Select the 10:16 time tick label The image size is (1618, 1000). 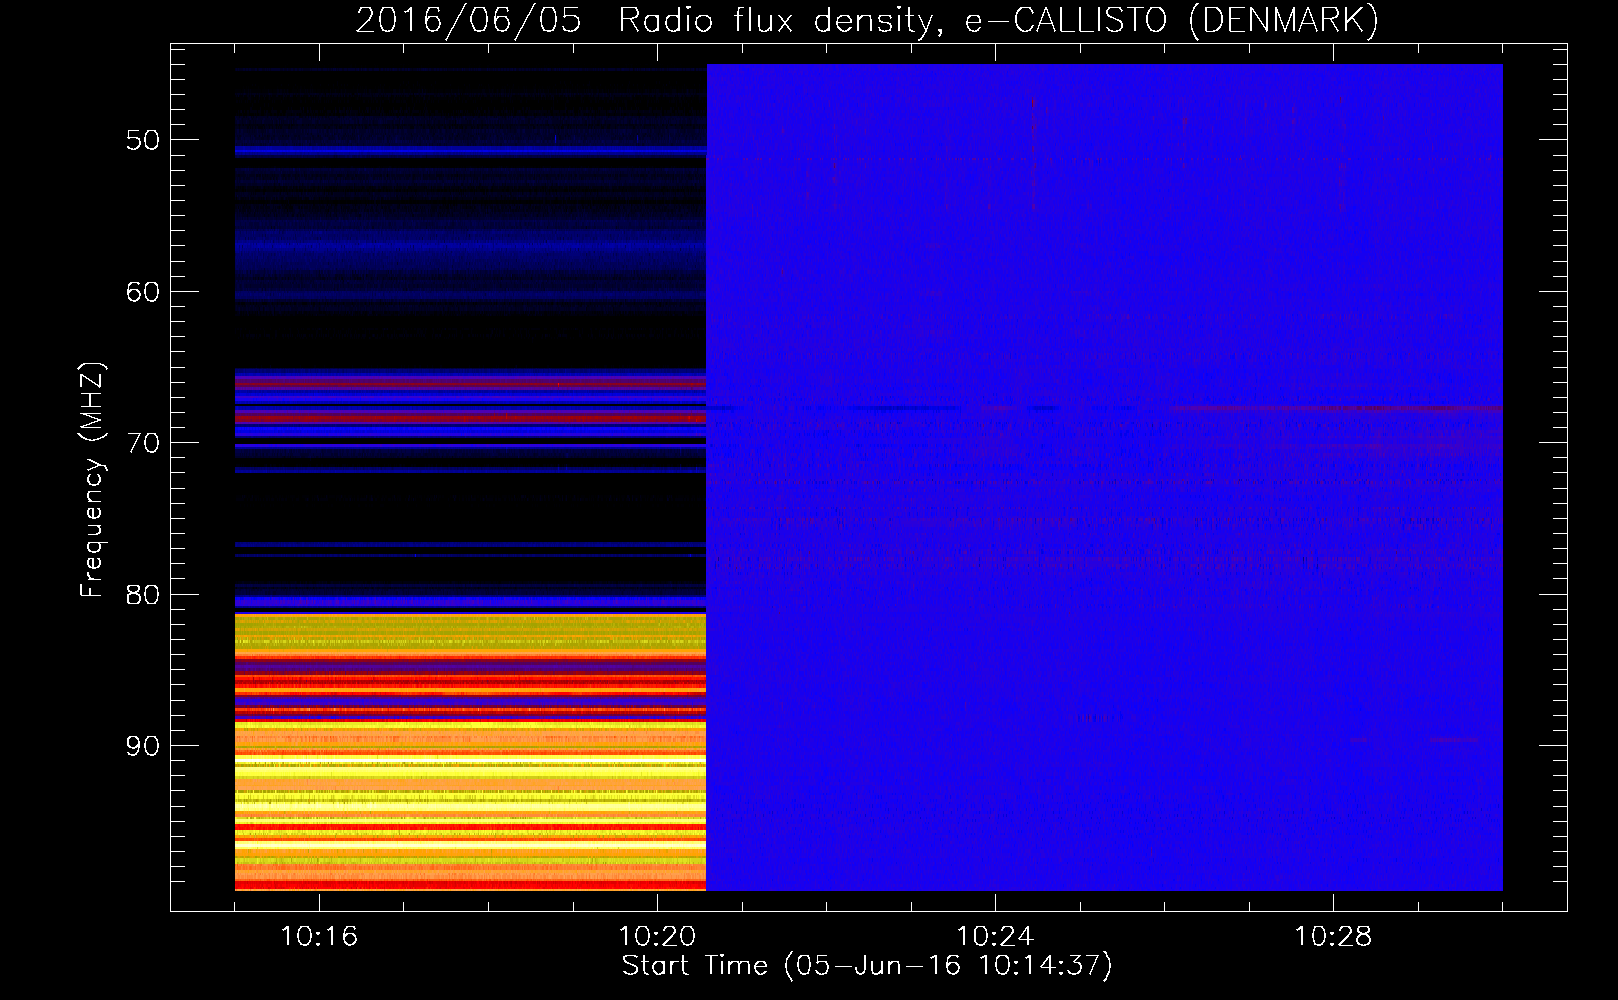319,937
